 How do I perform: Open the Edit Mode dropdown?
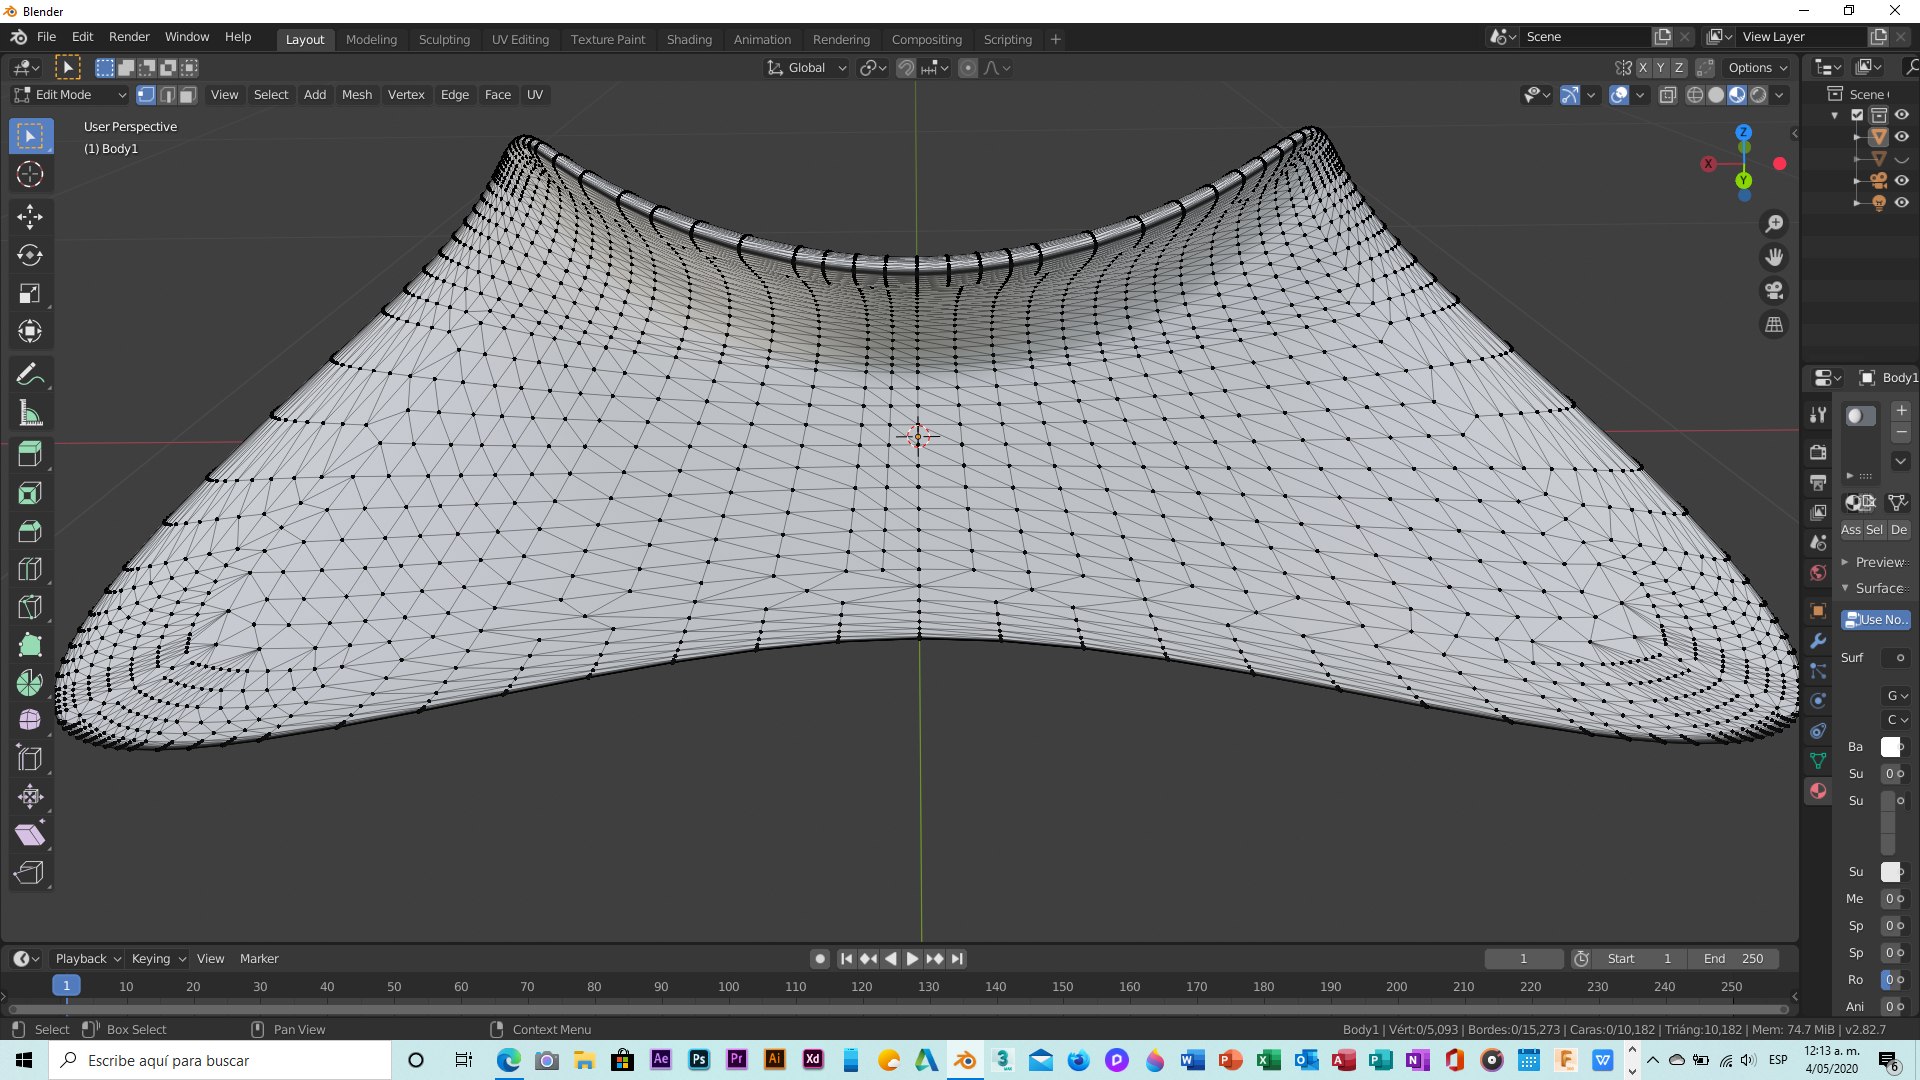pyautogui.click(x=70, y=95)
